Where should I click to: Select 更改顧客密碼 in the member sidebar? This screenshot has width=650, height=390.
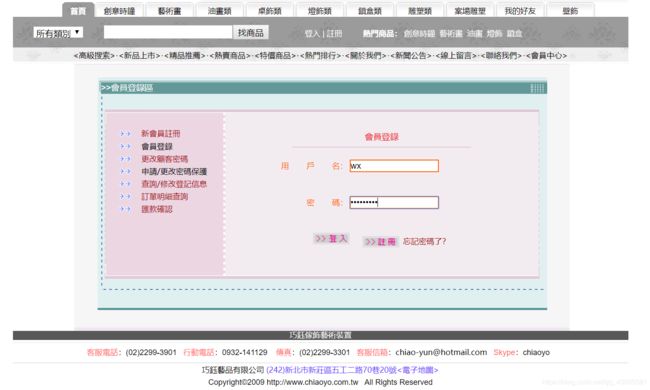165,159
